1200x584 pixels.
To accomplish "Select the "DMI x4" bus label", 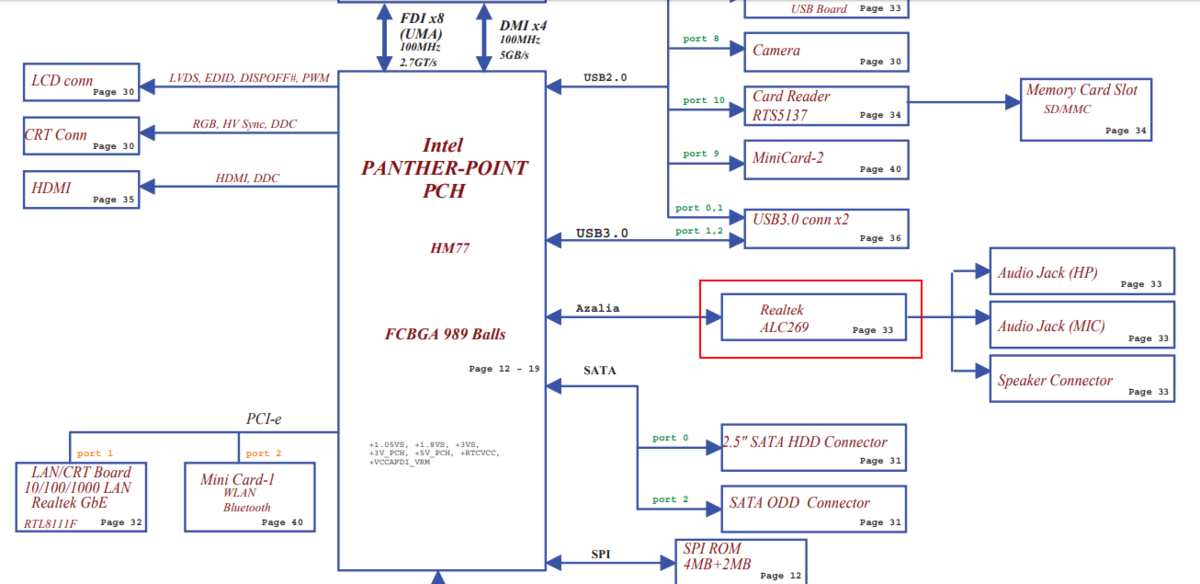I will point(523,25).
